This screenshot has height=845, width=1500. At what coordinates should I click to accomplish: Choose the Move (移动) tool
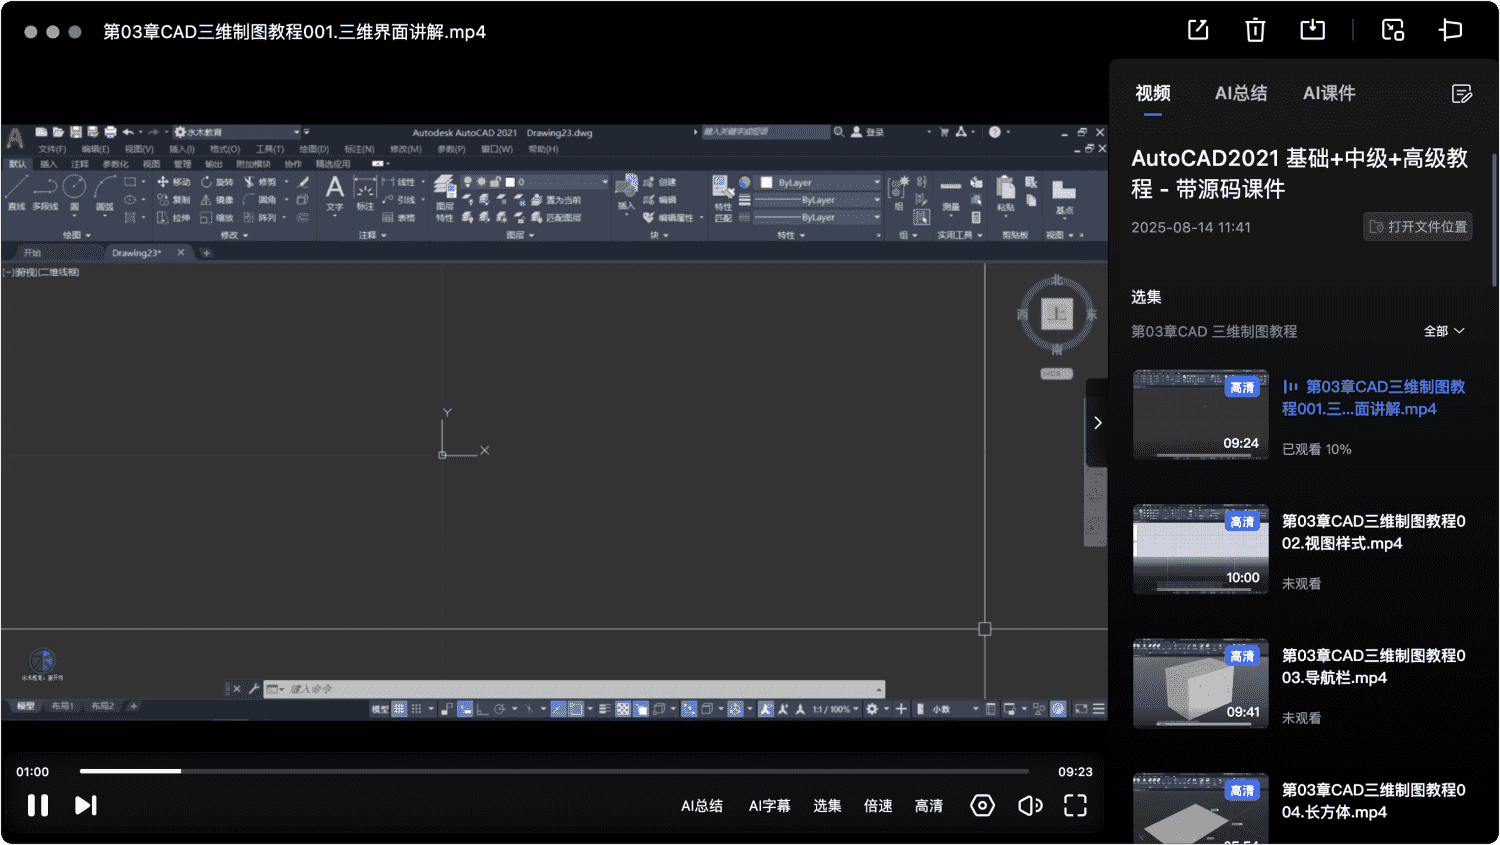pyautogui.click(x=173, y=182)
